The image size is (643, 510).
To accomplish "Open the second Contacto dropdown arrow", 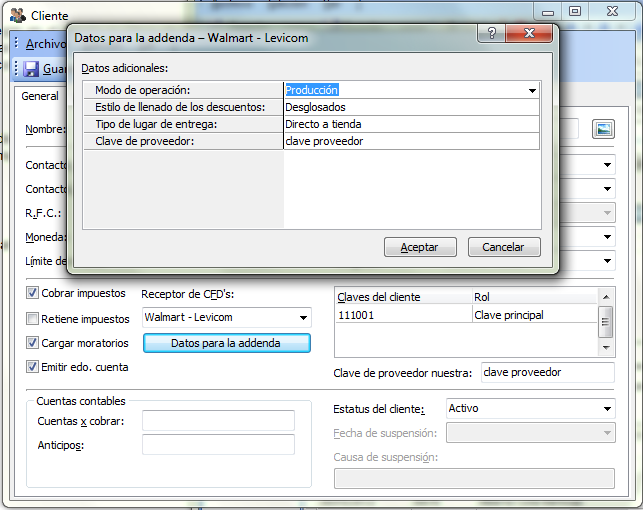I will coord(607,189).
